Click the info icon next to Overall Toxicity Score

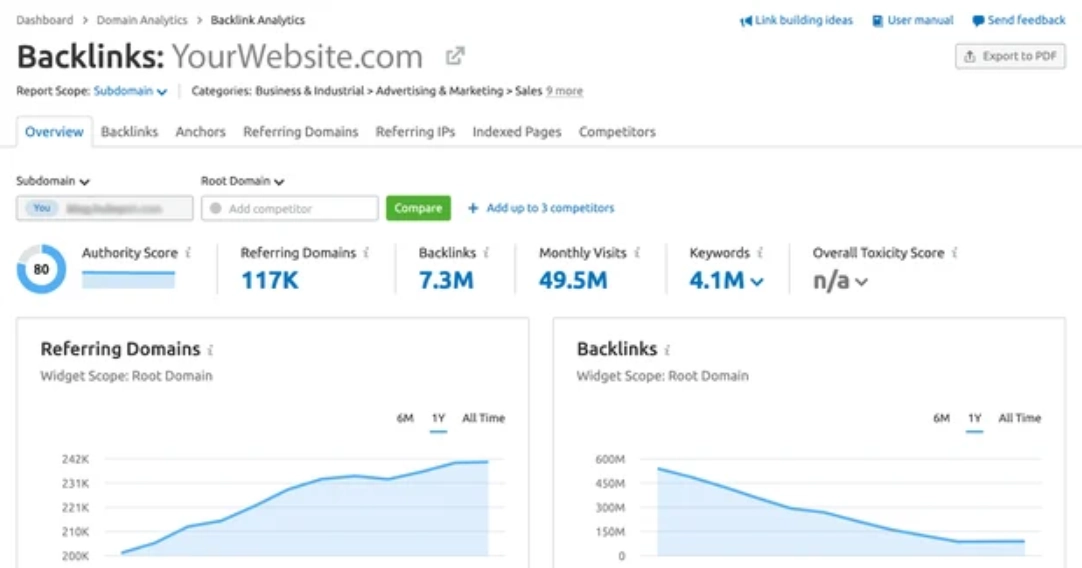point(955,254)
